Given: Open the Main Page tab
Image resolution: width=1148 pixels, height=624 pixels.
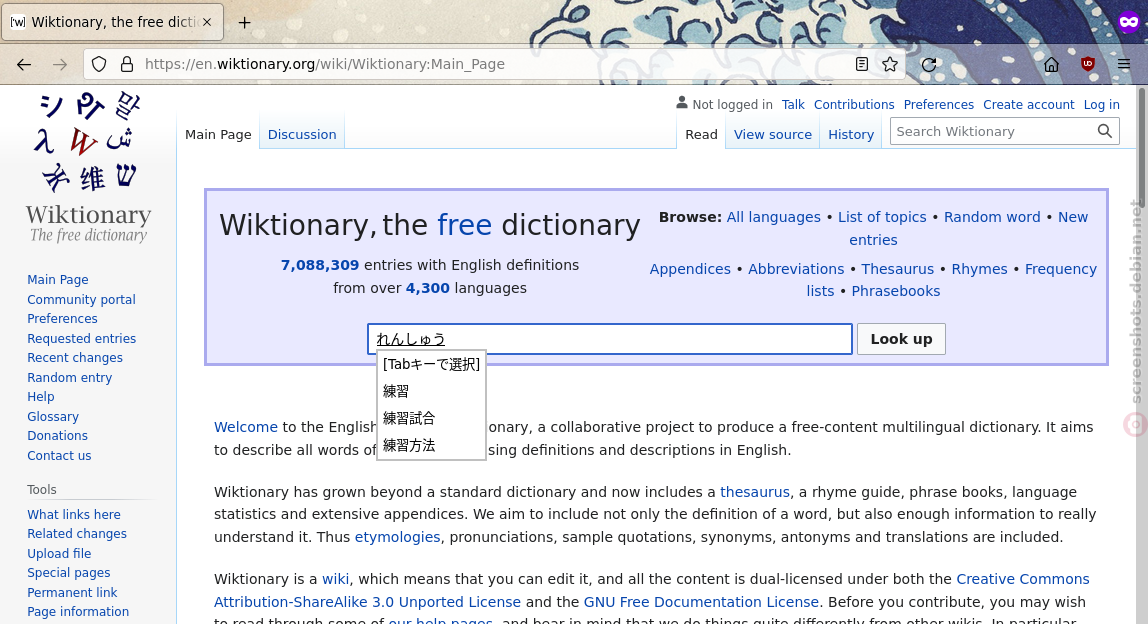Looking at the screenshot, I should pyautogui.click(x=218, y=135).
